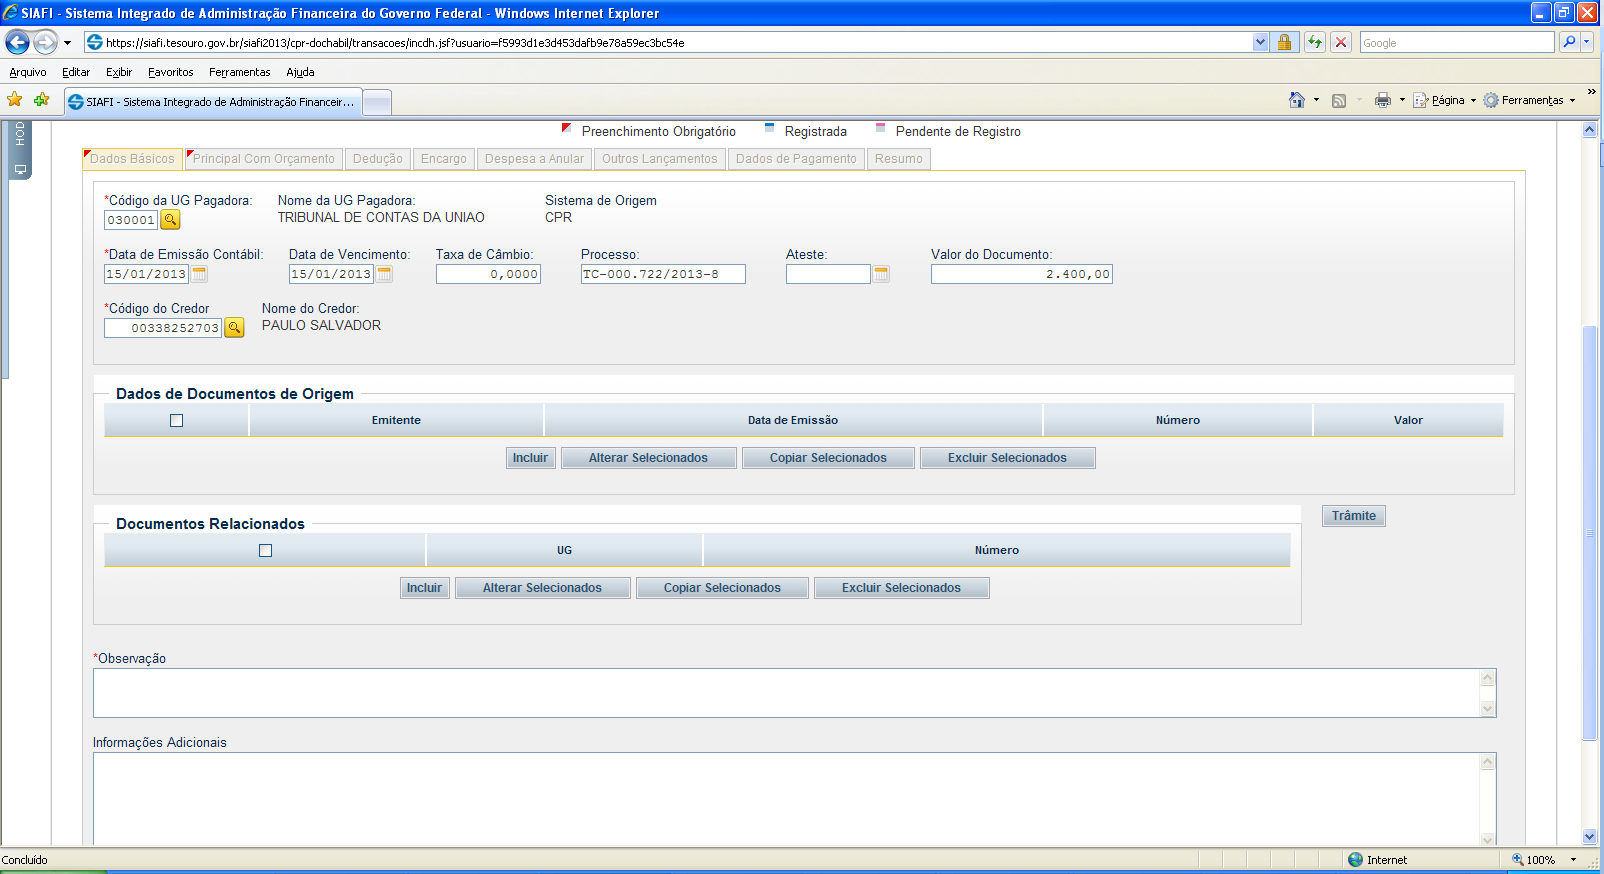Image resolution: width=1604 pixels, height=874 pixels.
Task: Click UG Pagadora search magnifier icon
Action: (170, 220)
